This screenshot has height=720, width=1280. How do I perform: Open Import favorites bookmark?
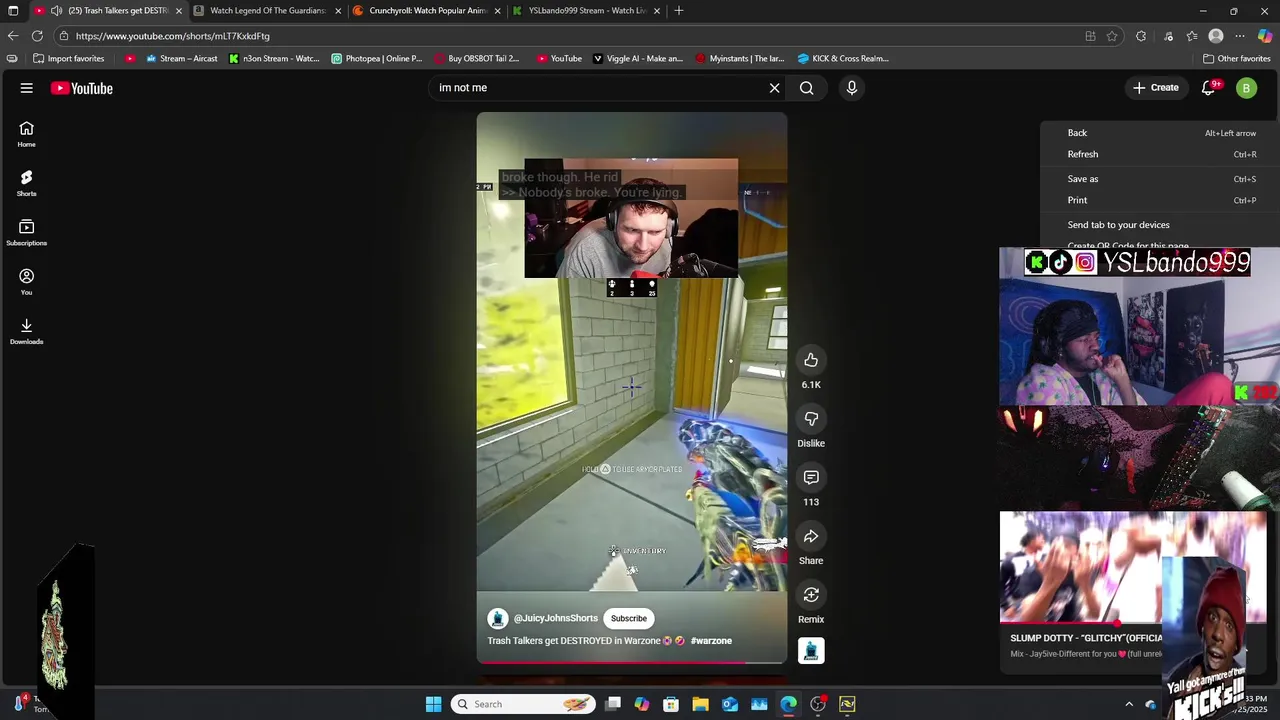(x=68, y=59)
